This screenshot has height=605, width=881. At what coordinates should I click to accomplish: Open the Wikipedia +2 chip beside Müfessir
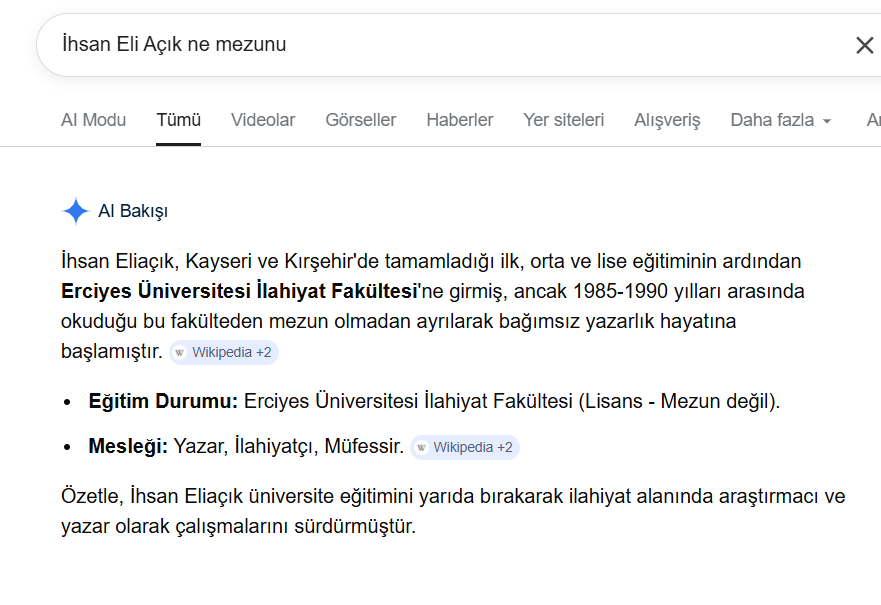pyautogui.click(x=464, y=447)
